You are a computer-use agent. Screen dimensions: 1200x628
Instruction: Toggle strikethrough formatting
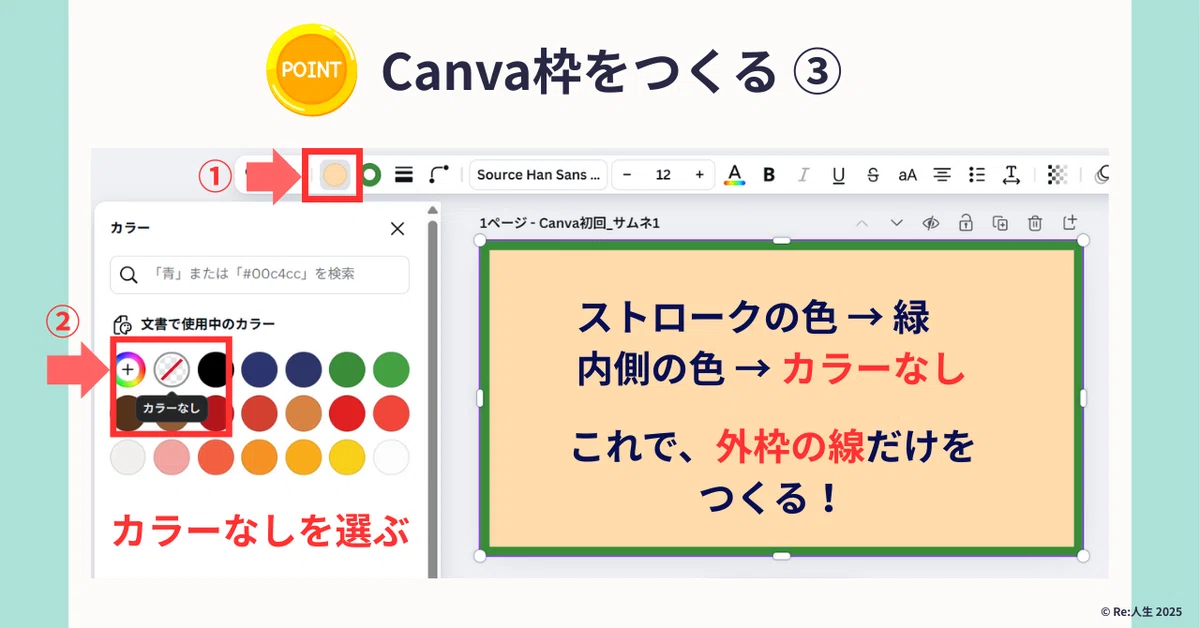click(873, 175)
